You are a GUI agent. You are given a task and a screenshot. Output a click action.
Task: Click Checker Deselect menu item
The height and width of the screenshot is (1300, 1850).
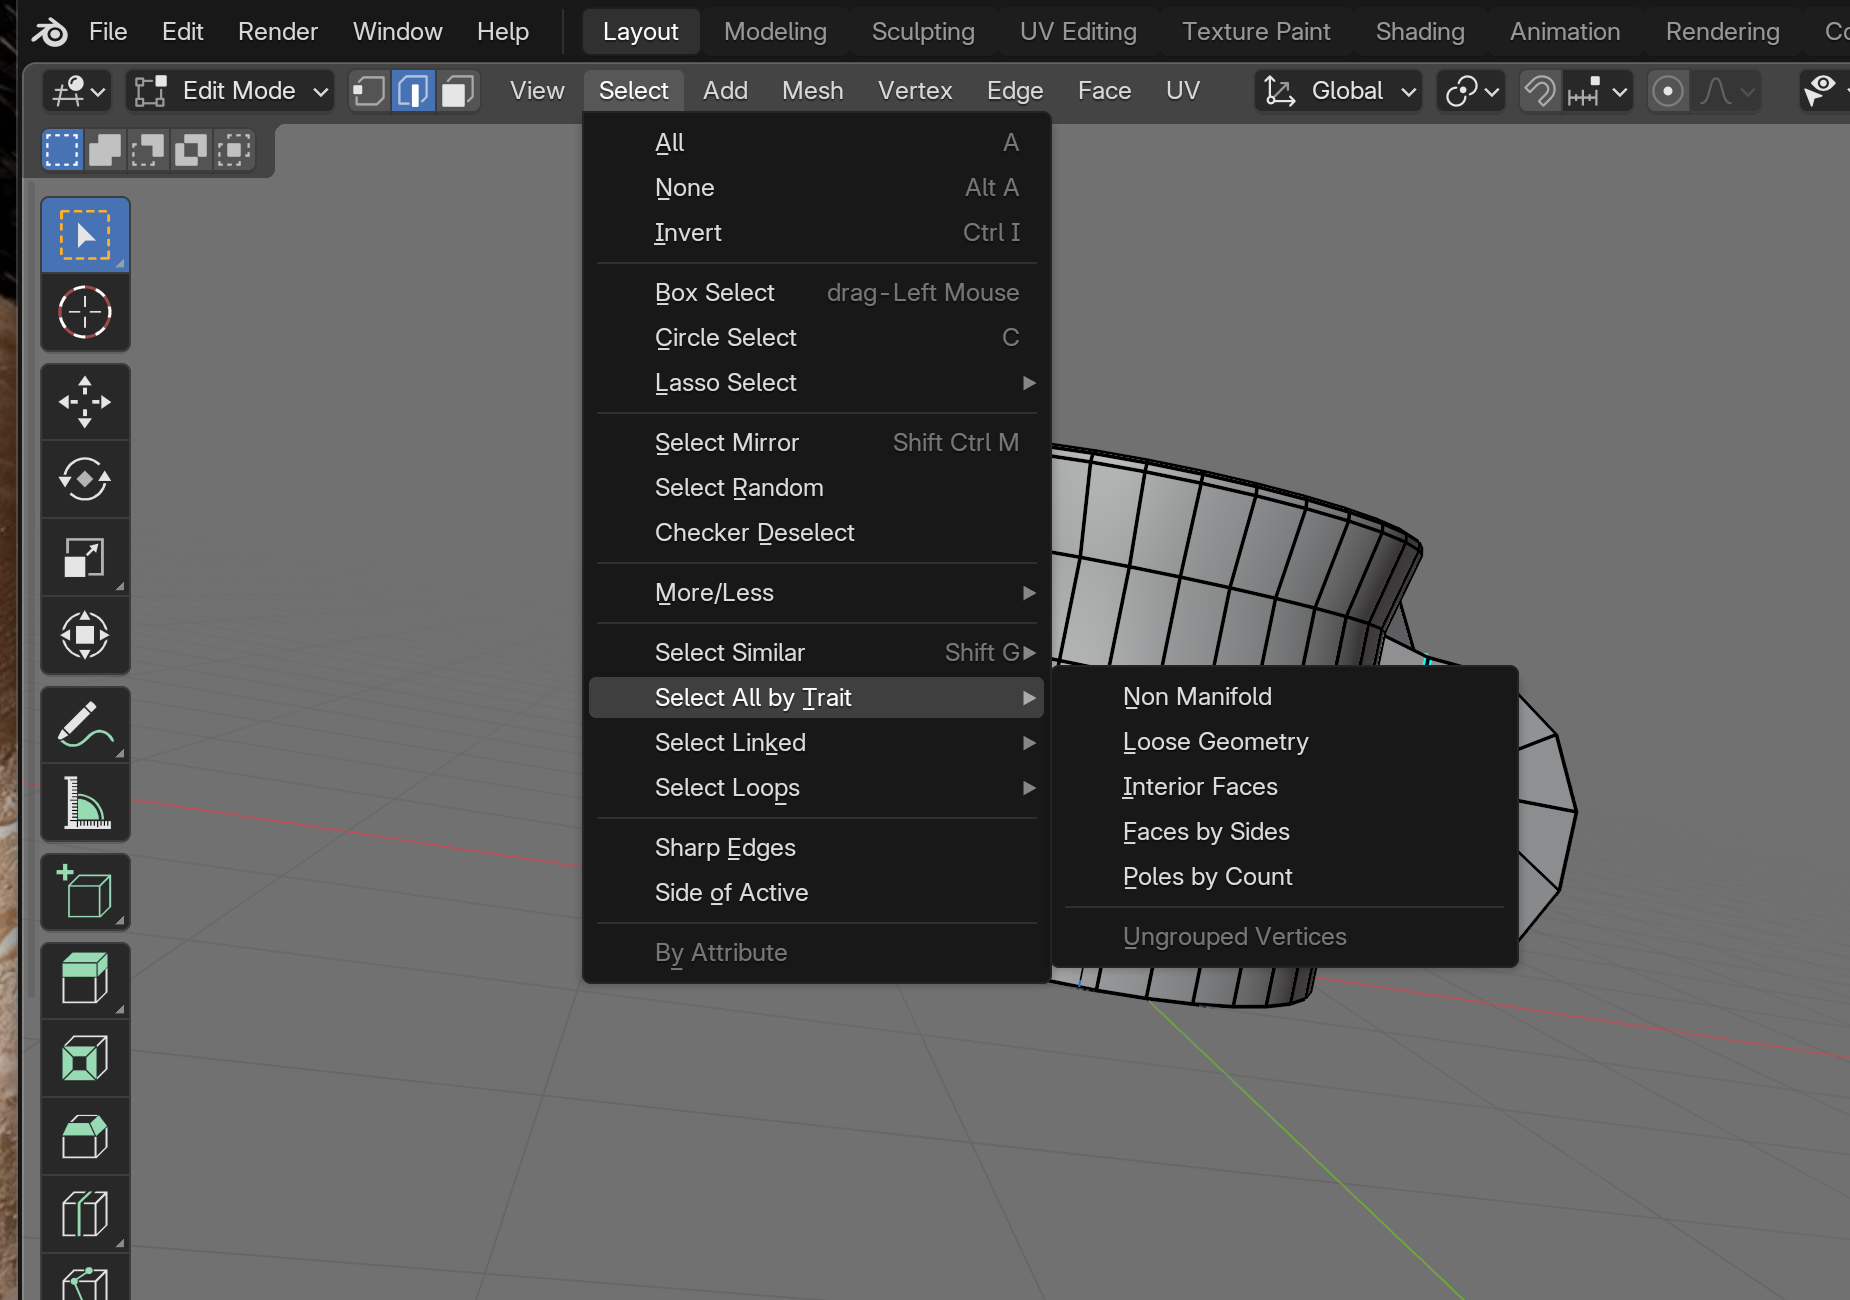[x=816, y=532]
